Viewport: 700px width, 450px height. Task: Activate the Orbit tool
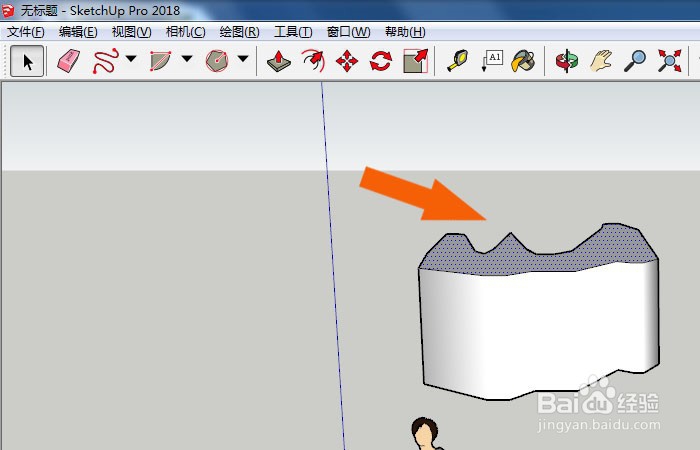567,61
